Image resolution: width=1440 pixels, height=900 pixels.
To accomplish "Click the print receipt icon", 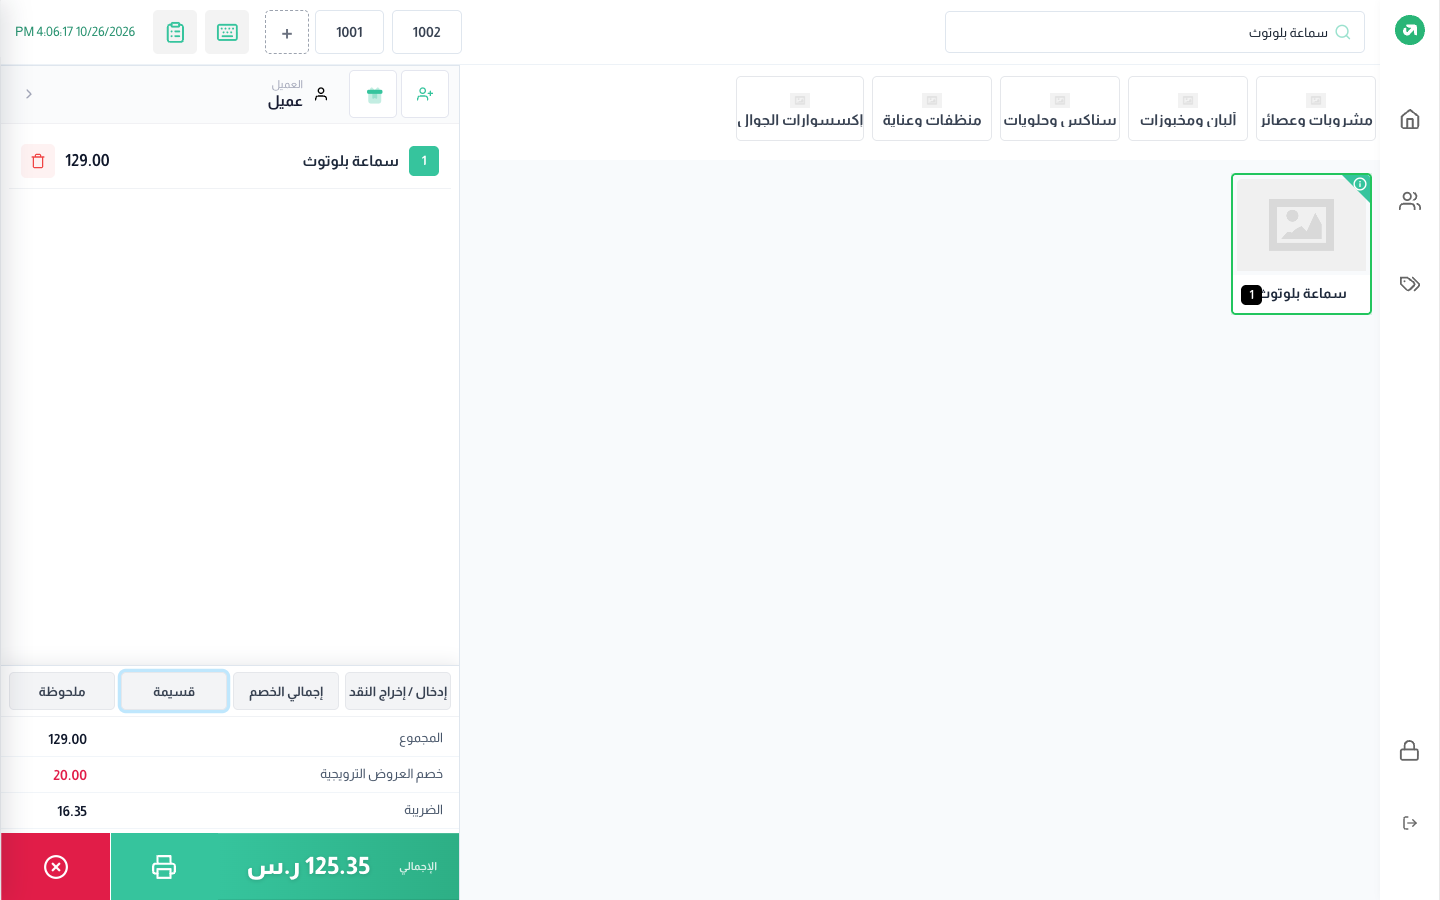I will [x=164, y=866].
